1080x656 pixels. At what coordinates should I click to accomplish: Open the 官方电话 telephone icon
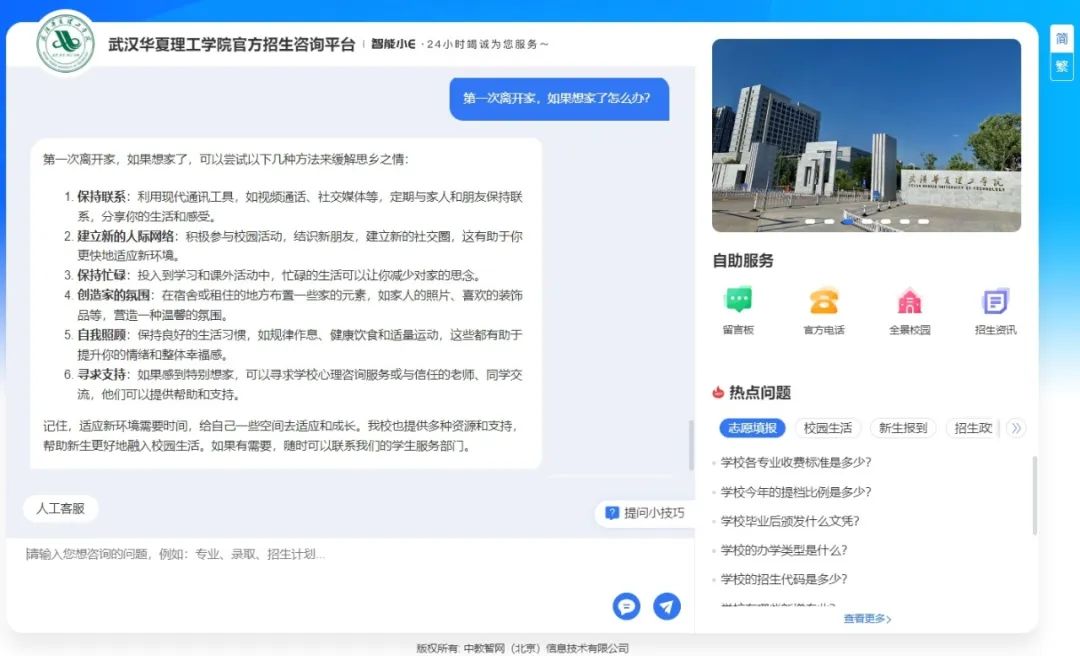point(824,301)
